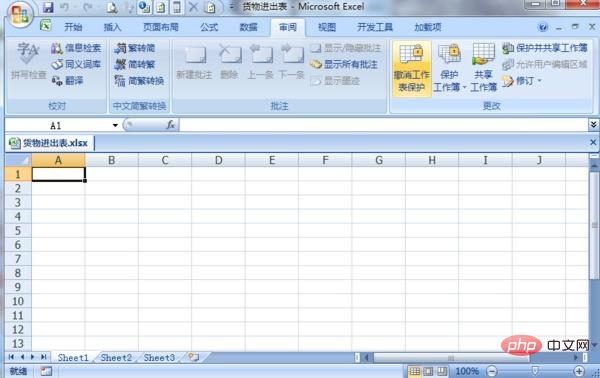Open the 加载项 ribbon tab
This screenshot has width=600, height=378.
coord(428,27)
